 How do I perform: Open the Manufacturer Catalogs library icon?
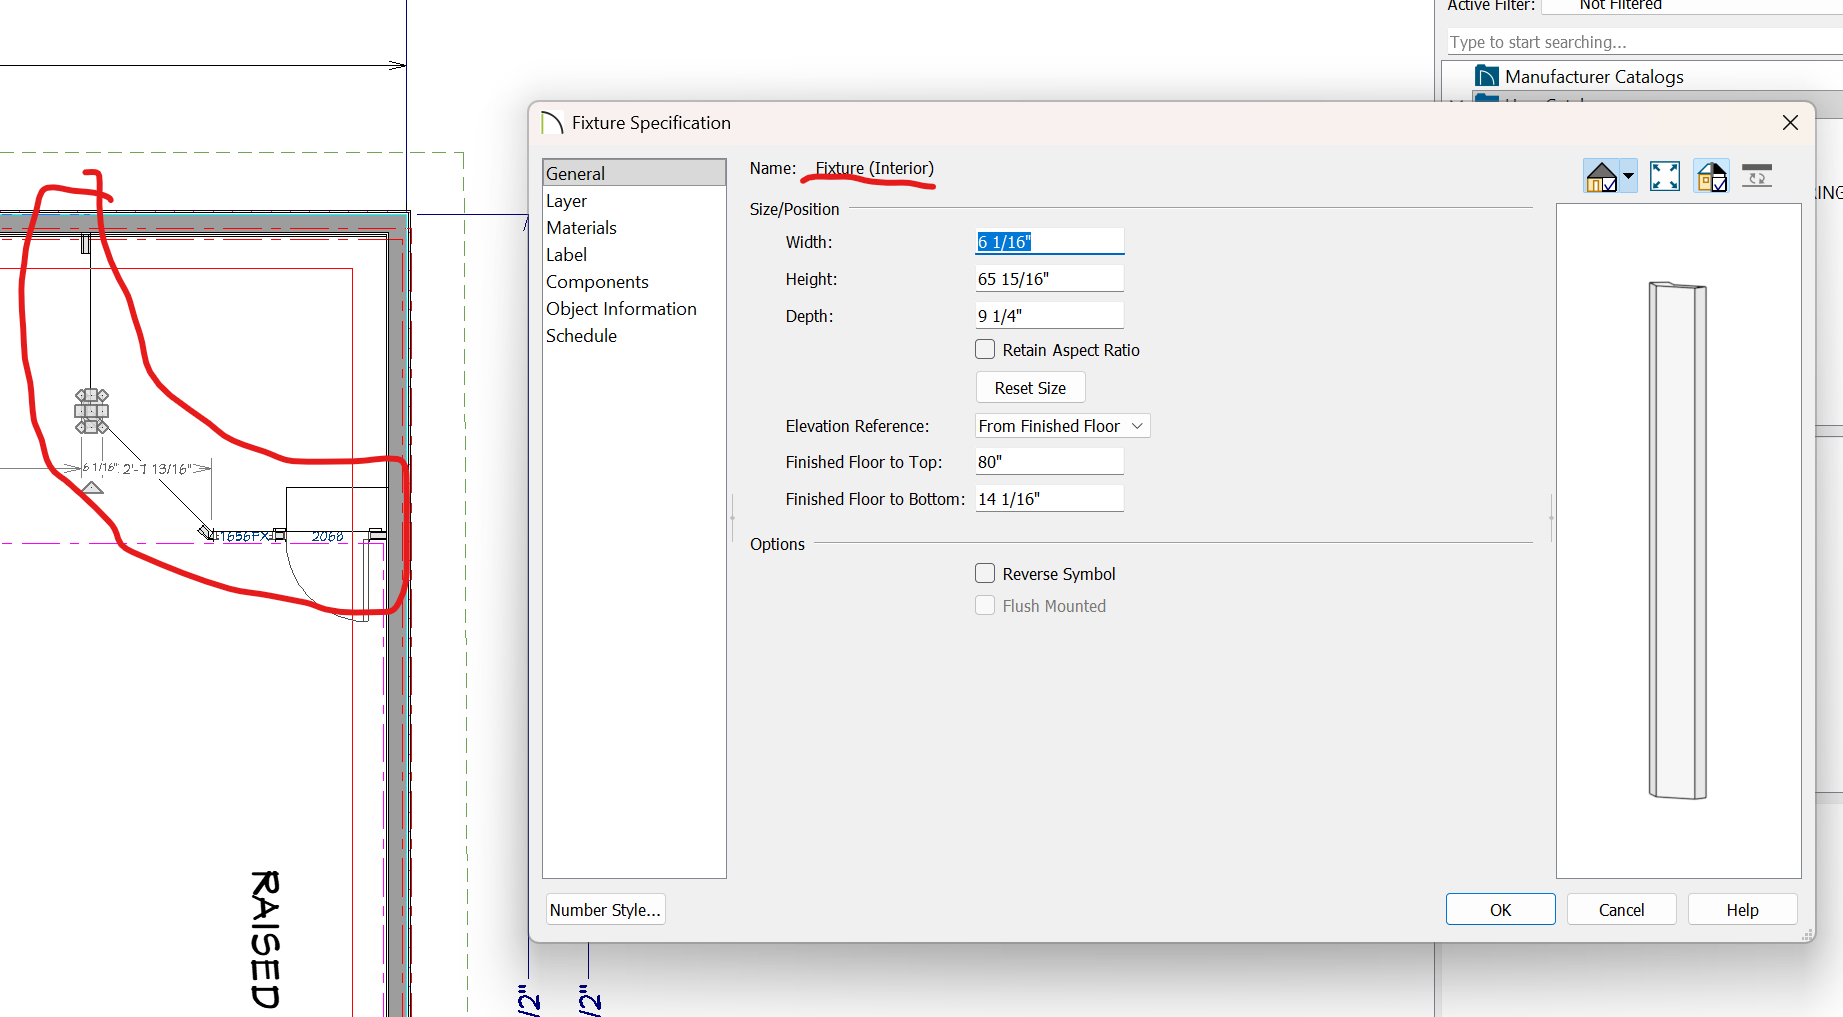pos(1486,77)
